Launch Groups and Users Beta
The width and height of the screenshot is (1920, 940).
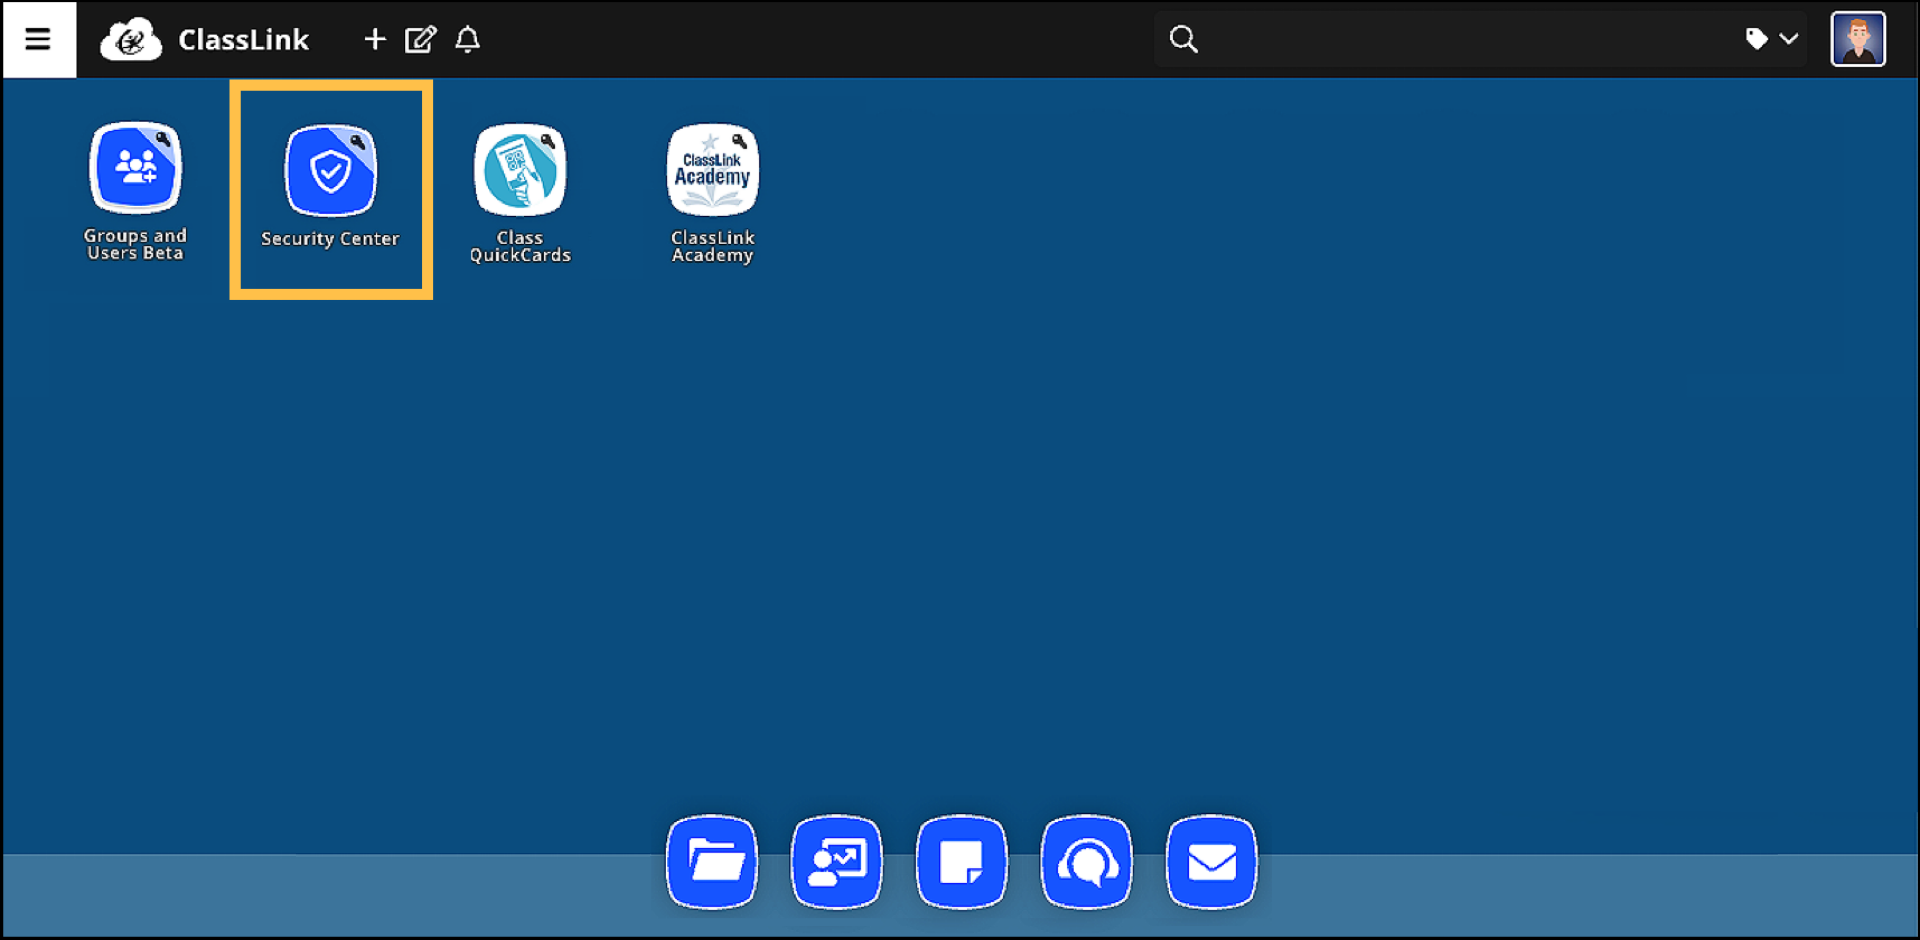tap(135, 170)
